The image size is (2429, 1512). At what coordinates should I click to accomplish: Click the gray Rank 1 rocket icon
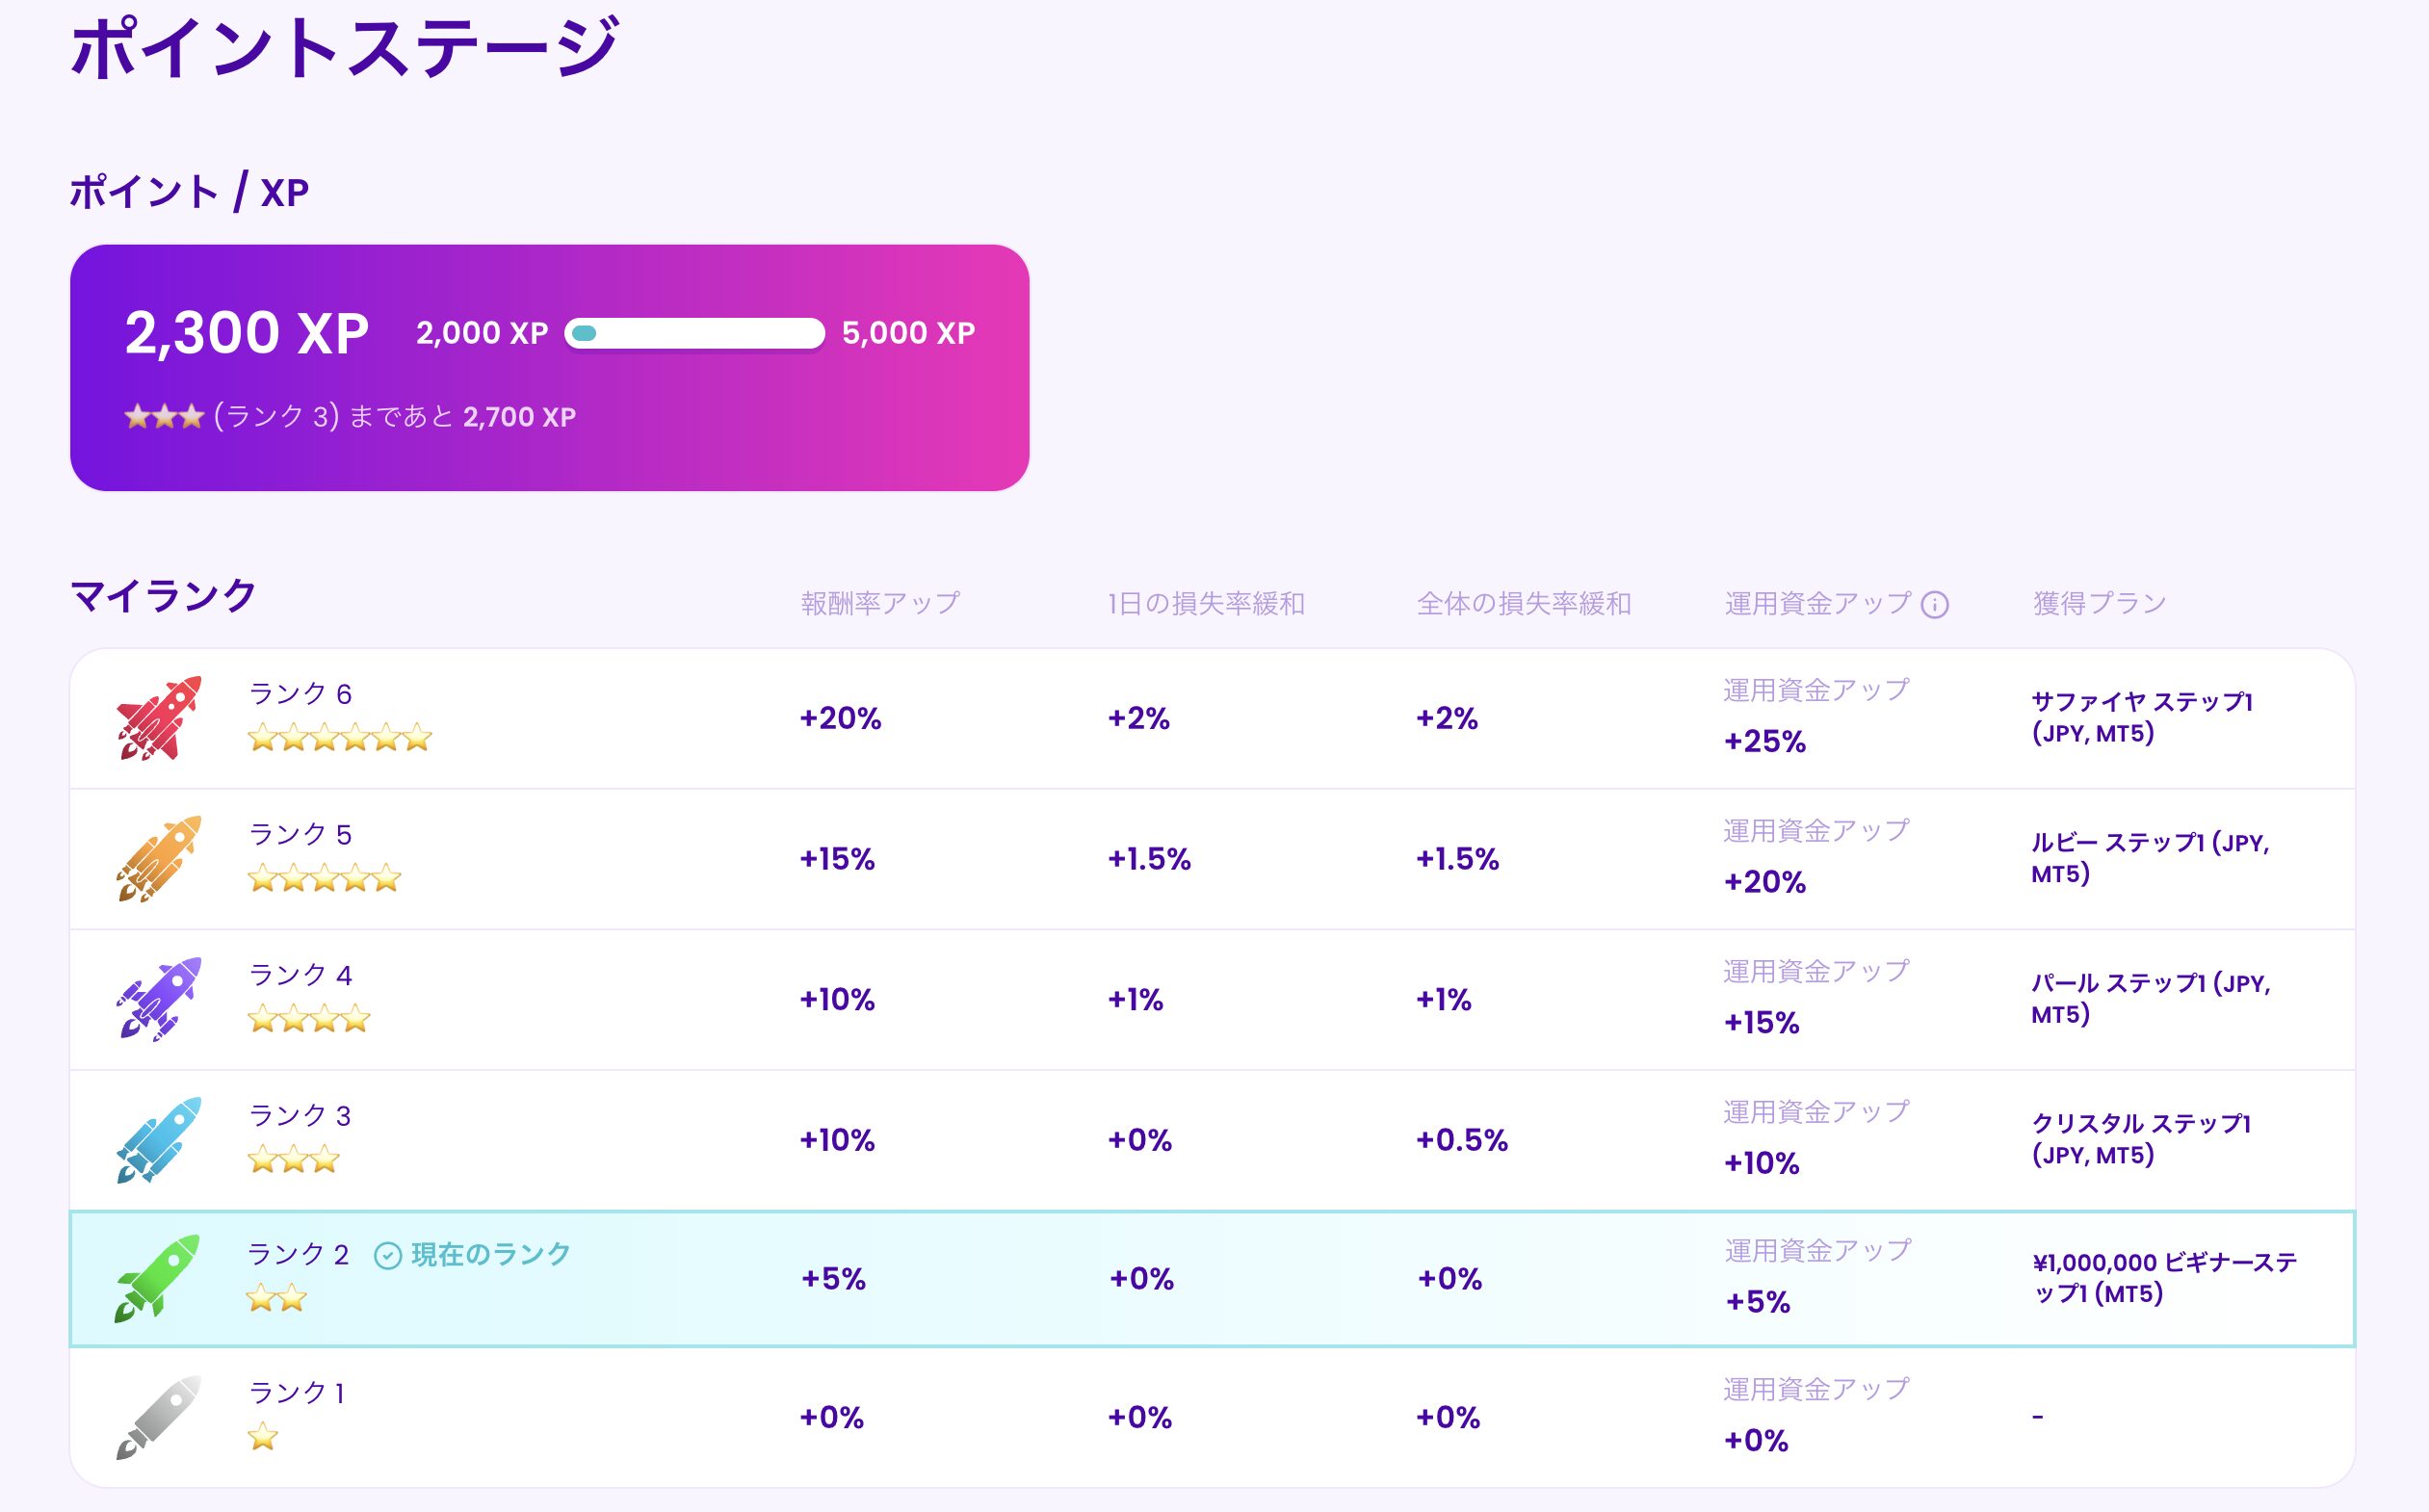(159, 1417)
